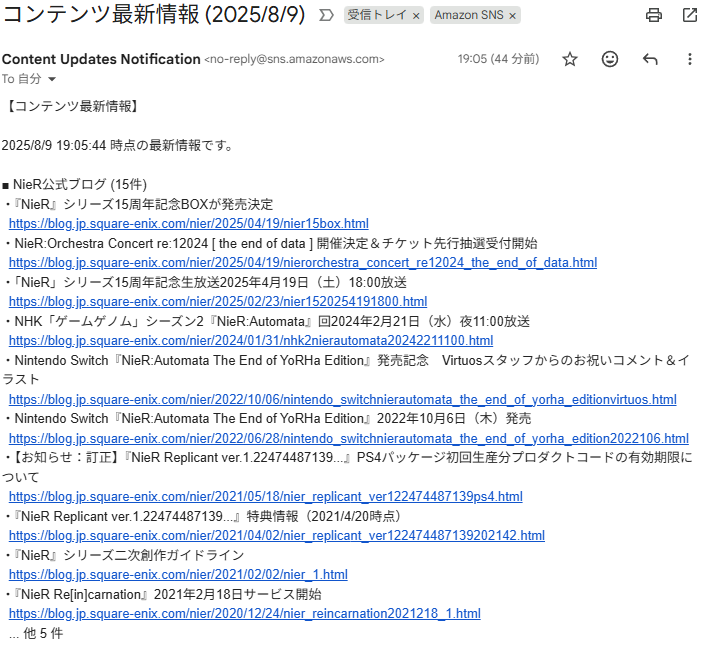Open the nier_1.html guideline link

tap(178, 575)
